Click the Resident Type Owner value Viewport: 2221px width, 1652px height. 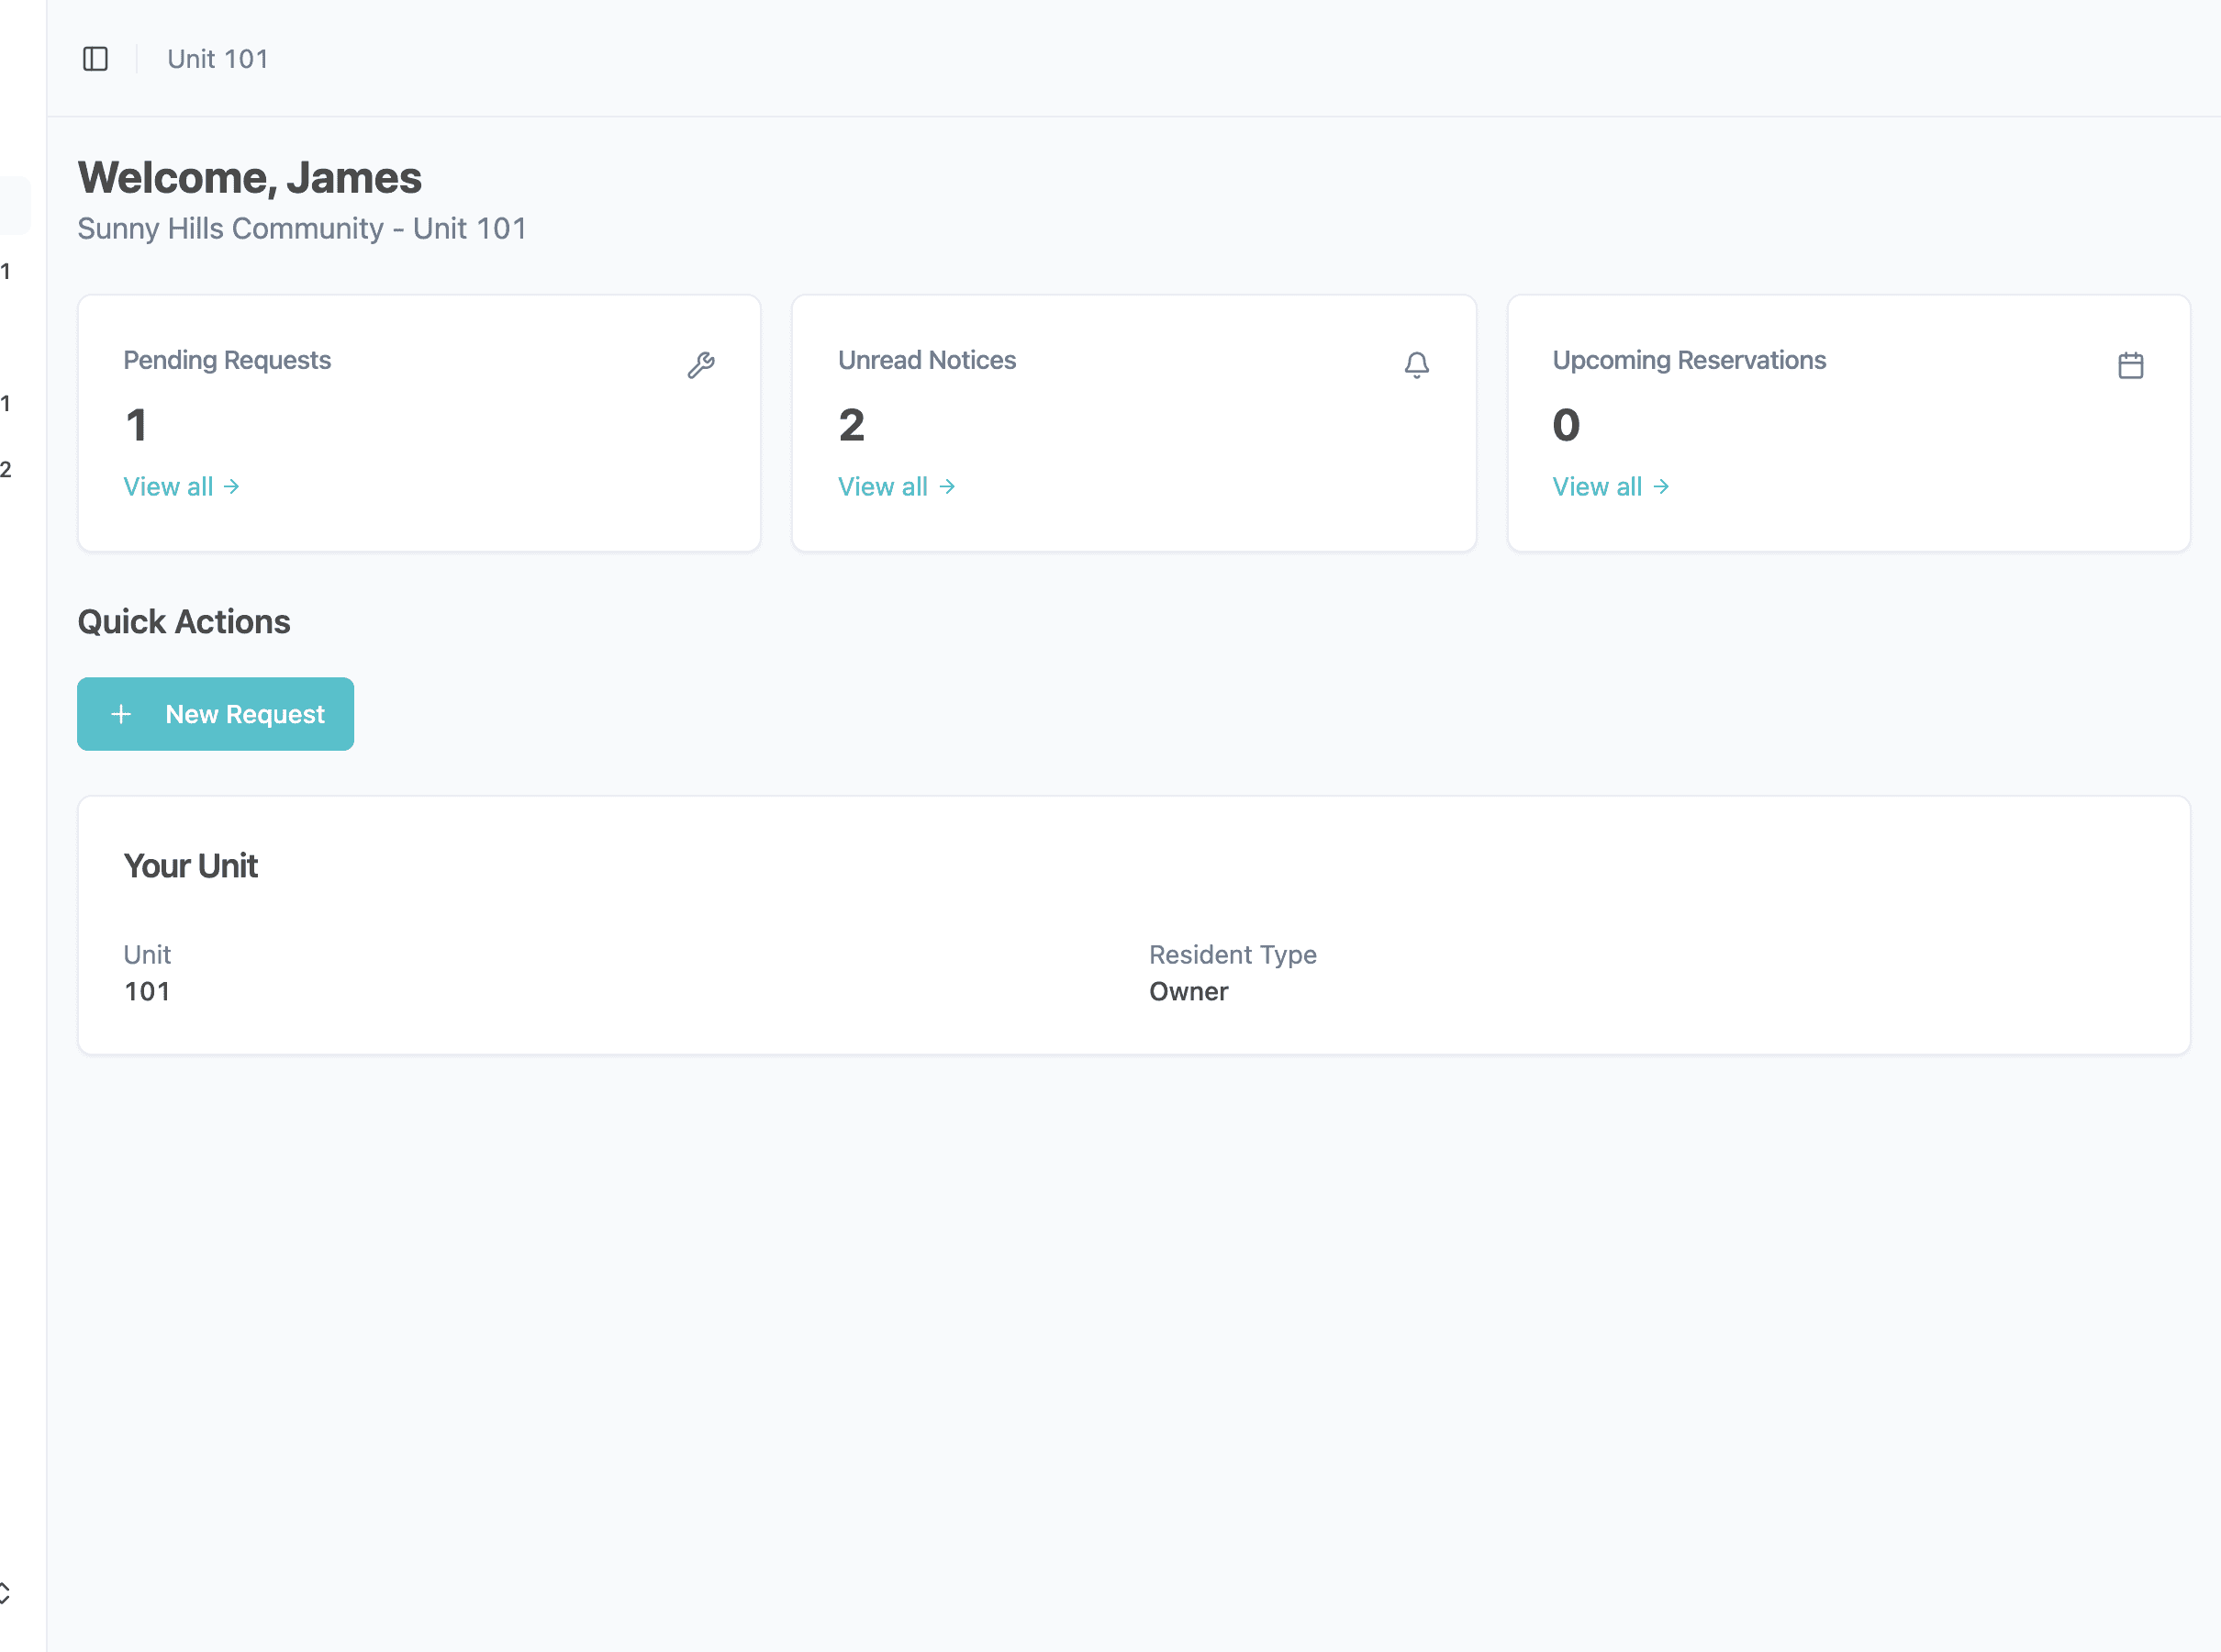pyautogui.click(x=1188, y=991)
